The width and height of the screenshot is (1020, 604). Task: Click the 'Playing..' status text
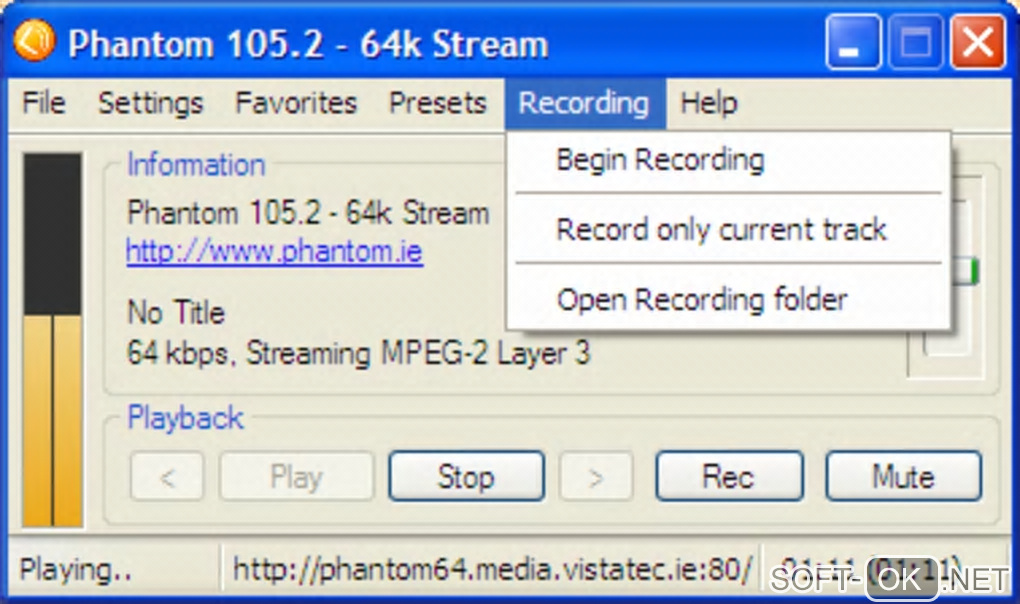point(75,570)
